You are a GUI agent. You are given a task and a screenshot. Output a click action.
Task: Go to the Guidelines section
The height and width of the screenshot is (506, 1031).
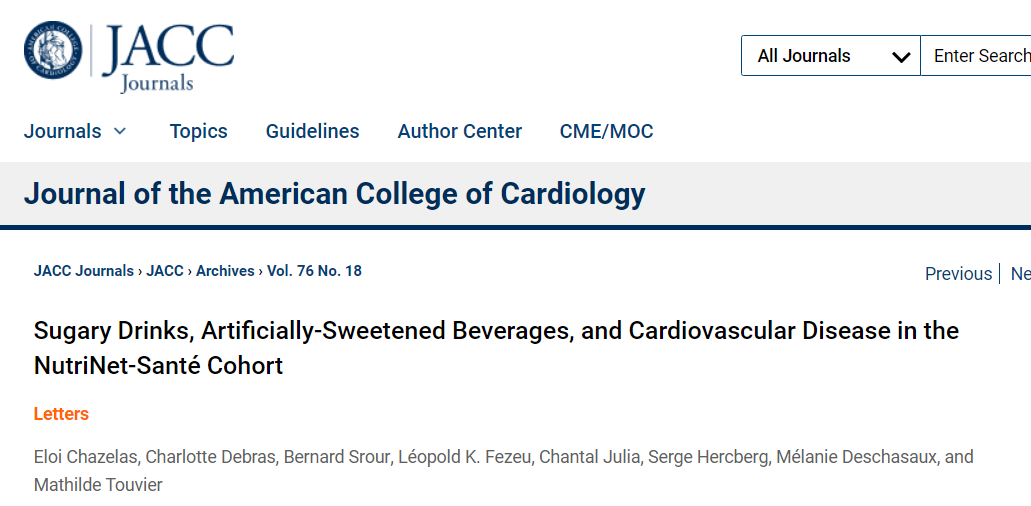click(312, 131)
